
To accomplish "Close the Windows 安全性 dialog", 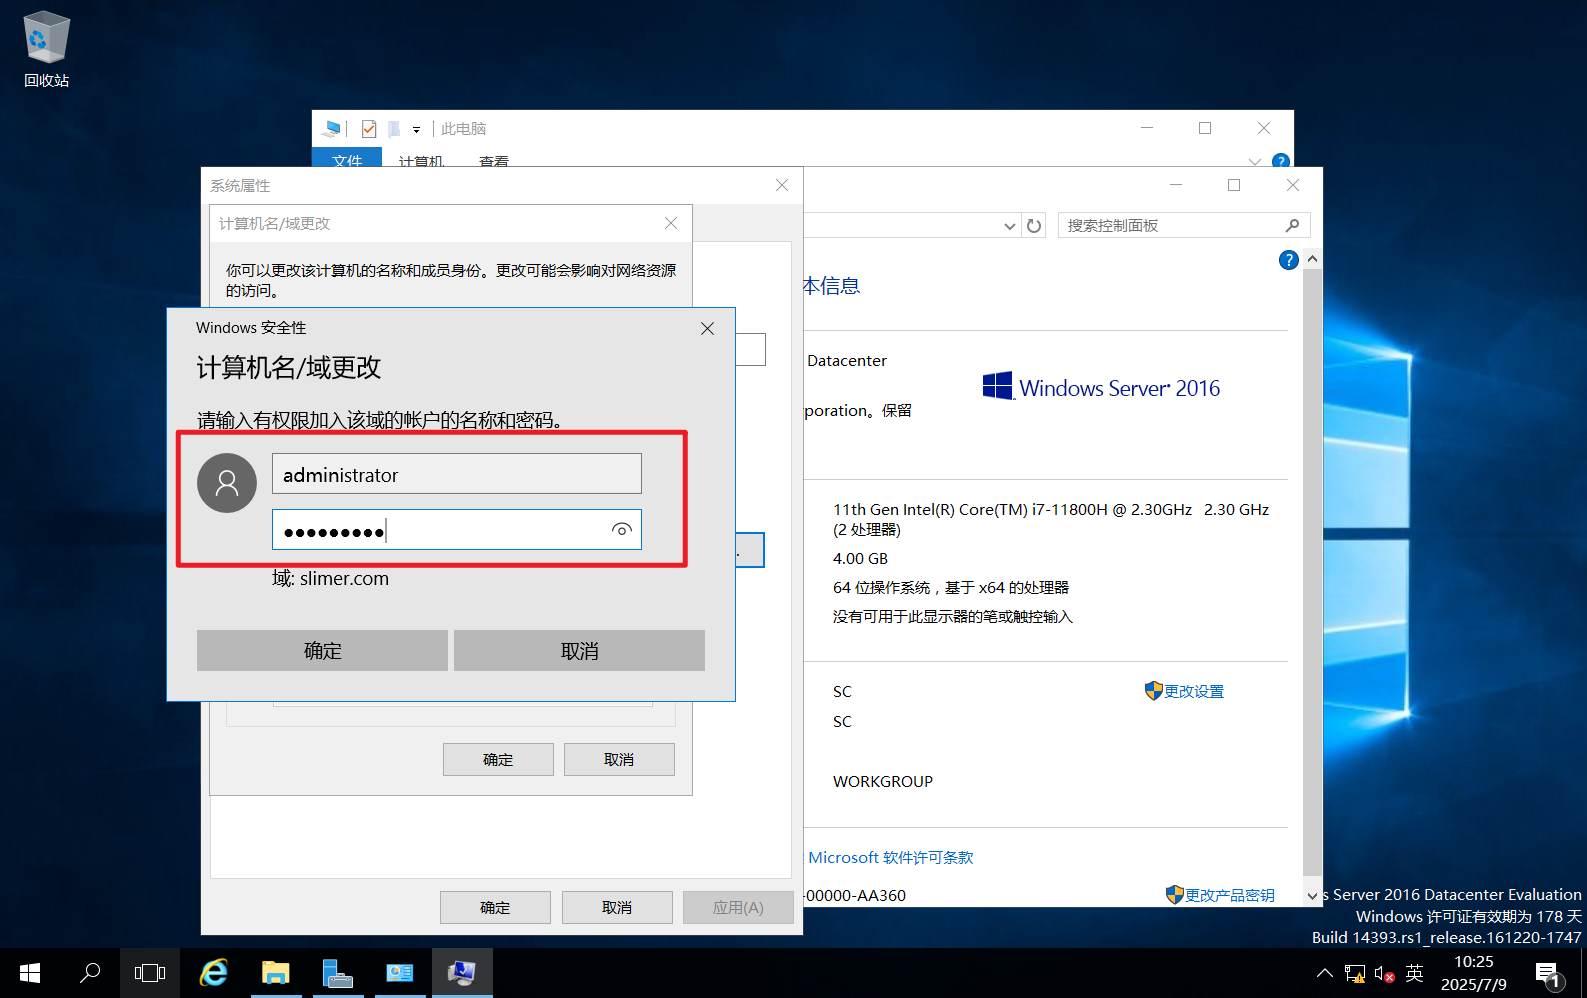I will (x=707, y=328).
